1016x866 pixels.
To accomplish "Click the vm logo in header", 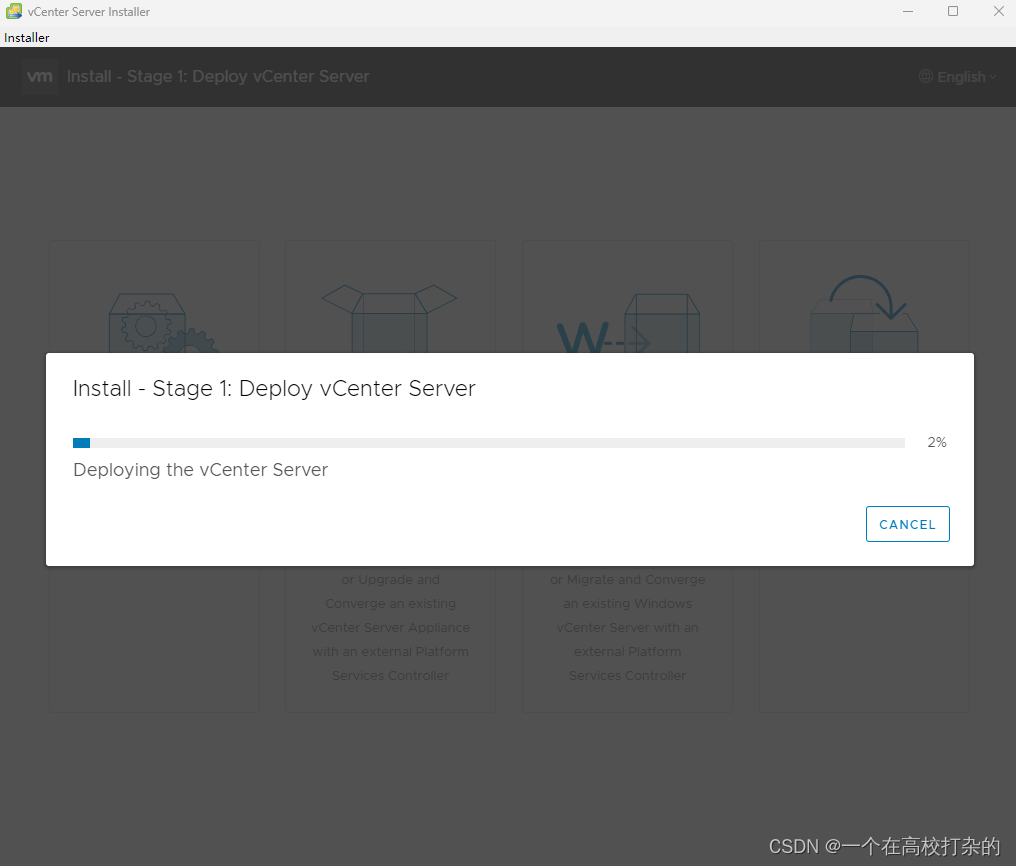I will pyautogui.click(x=40, y=76).
